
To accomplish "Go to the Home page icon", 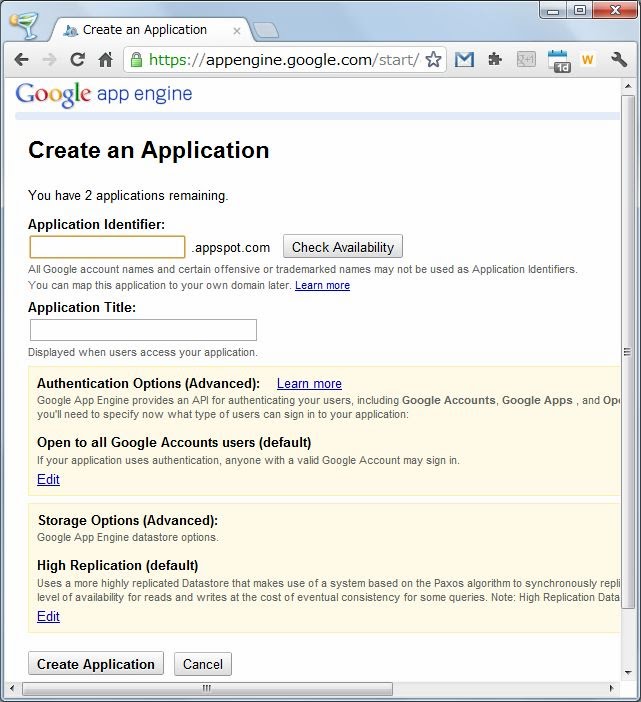I will 105,60.
